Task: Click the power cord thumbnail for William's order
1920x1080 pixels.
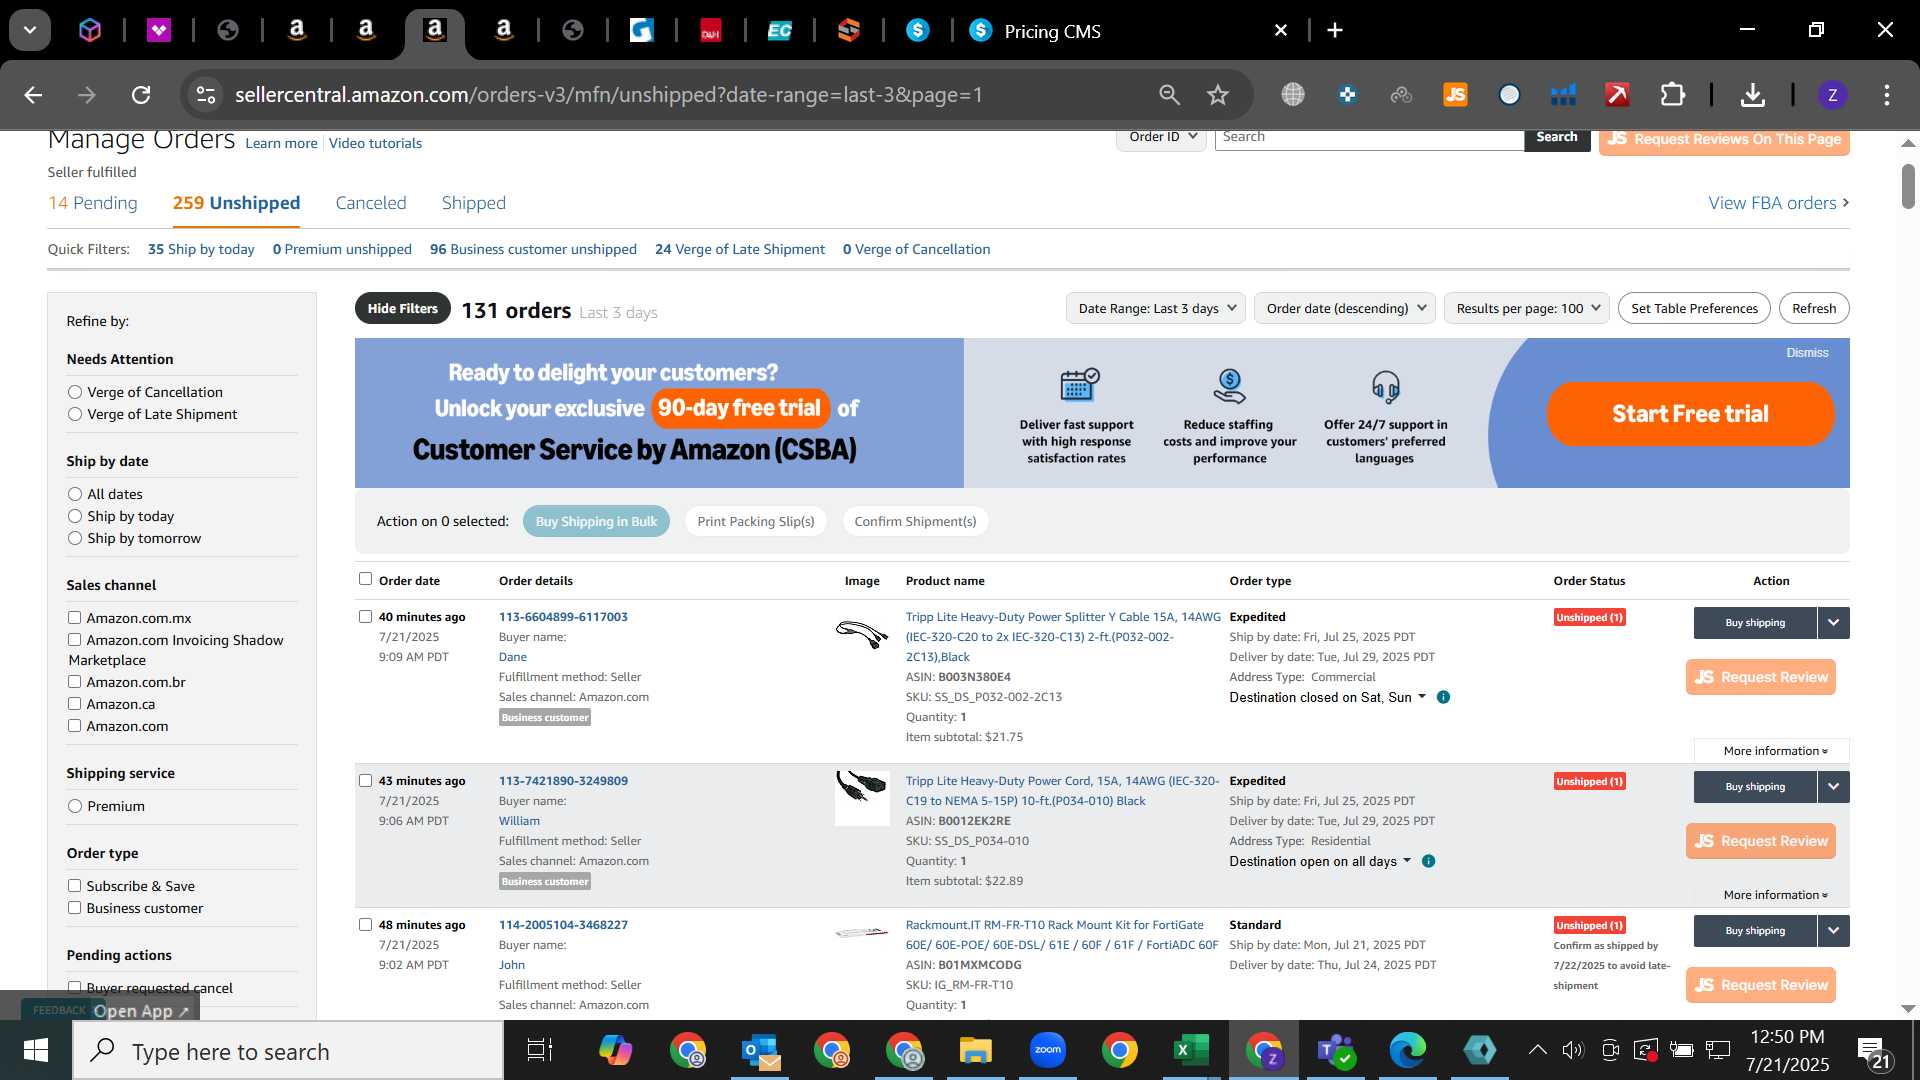Action: [x=862, y=797]
